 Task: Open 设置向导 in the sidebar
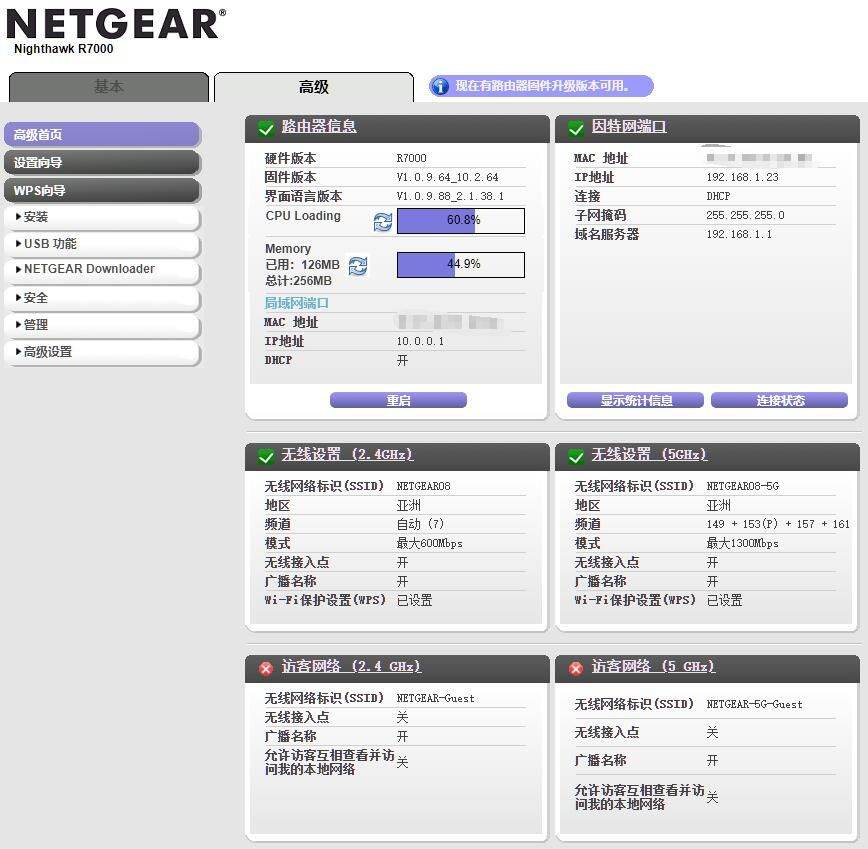point(103,162)
